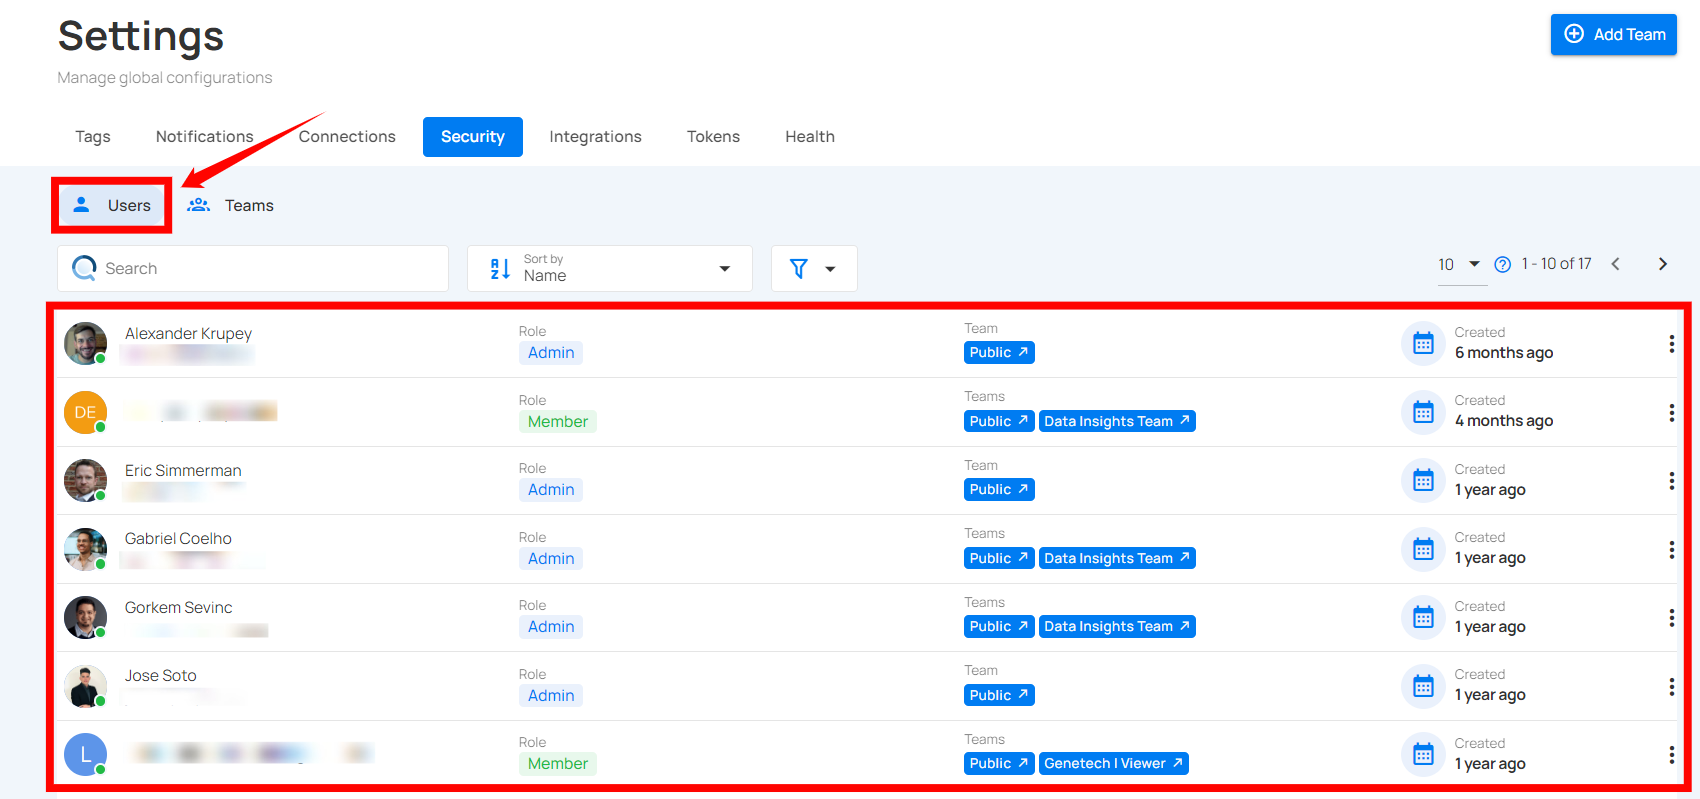Open Data Insights Team link for Gabriel Coelho
The width and height of the screenshot is (1700, 799).
click(1117, 558)
